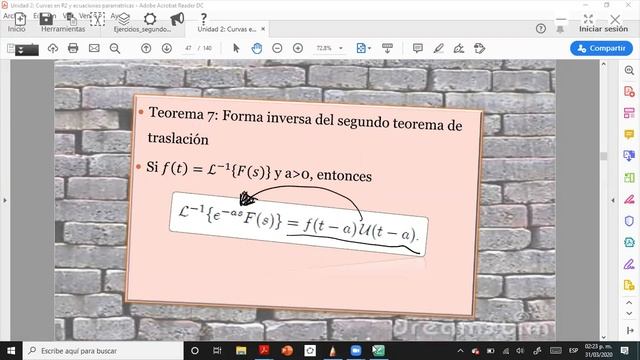Click the overlay question mark icon
Viewport: 640px width, 360px height.
(x=203, y=18)
